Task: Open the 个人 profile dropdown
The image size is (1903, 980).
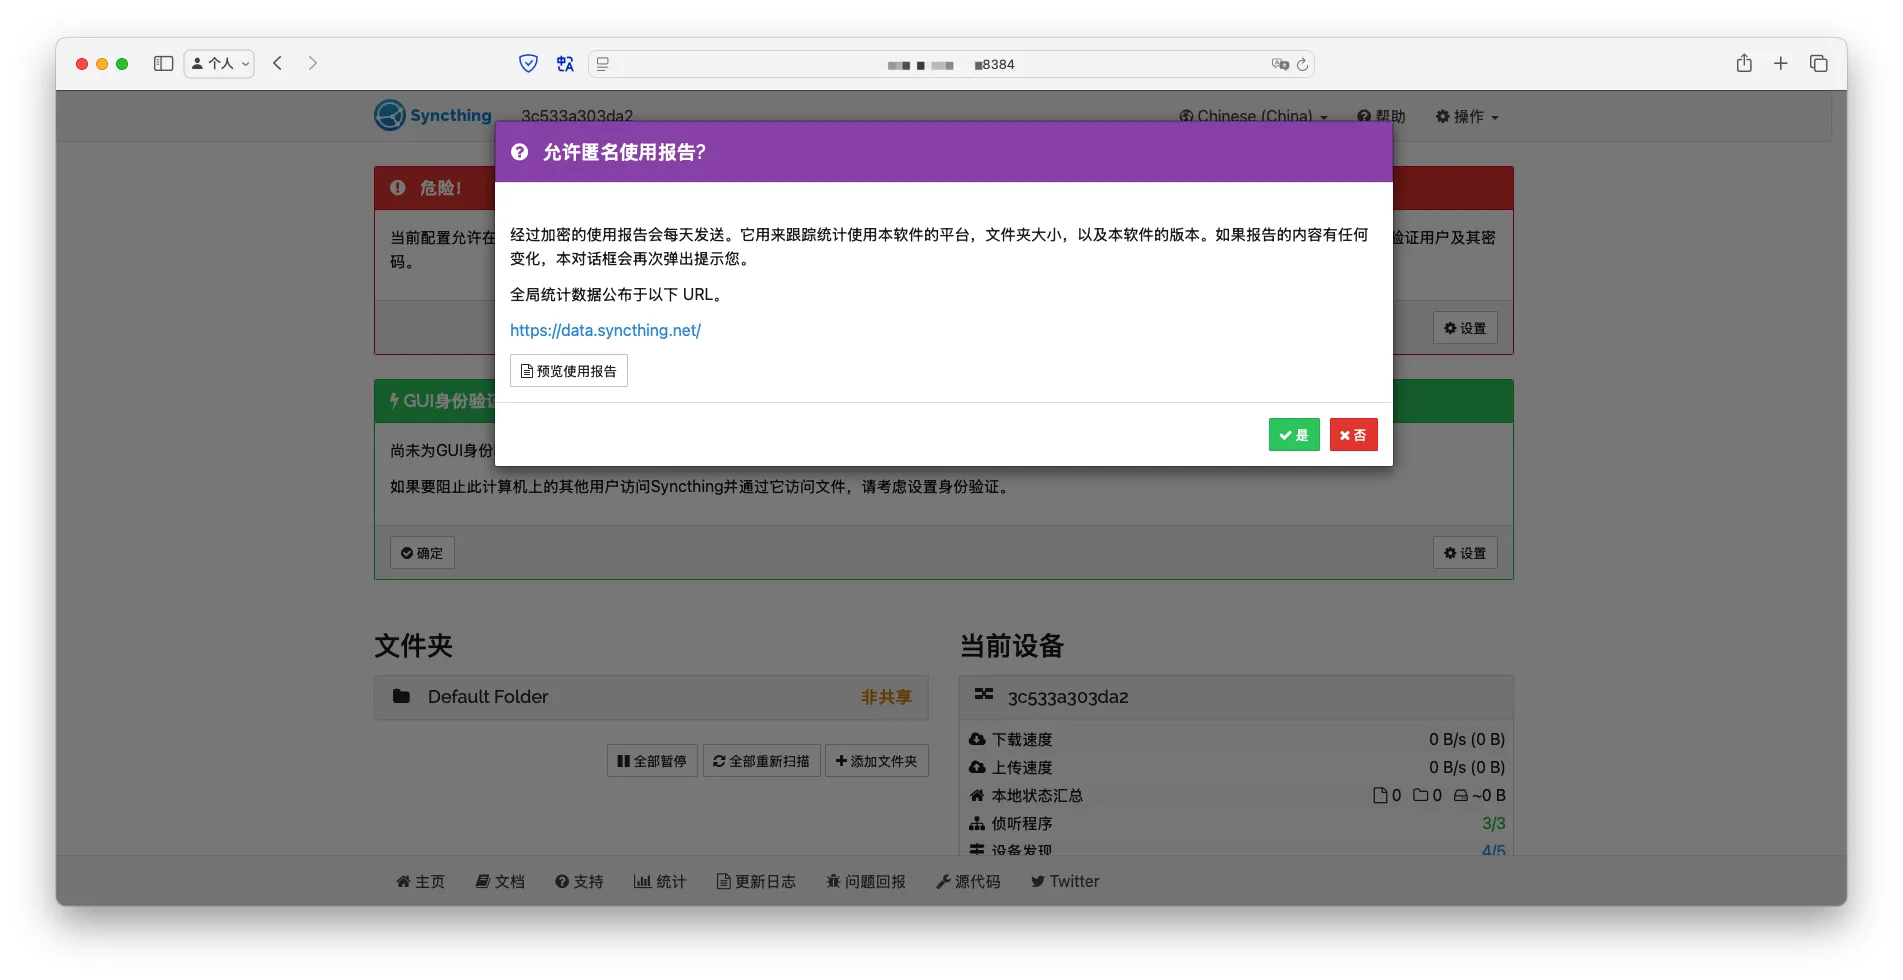Action: pyautogui.click(x=219, y=63)
